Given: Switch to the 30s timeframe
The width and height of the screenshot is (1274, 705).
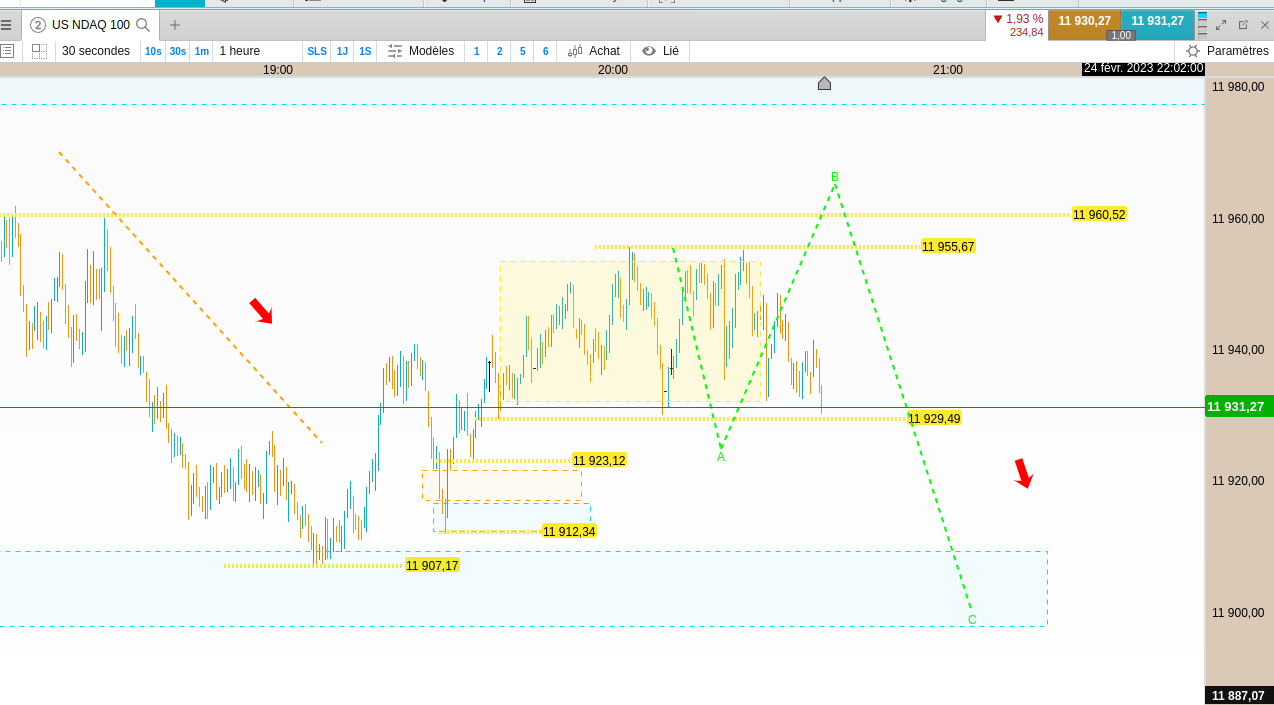Looking at the screenshot, I should 177,51.
